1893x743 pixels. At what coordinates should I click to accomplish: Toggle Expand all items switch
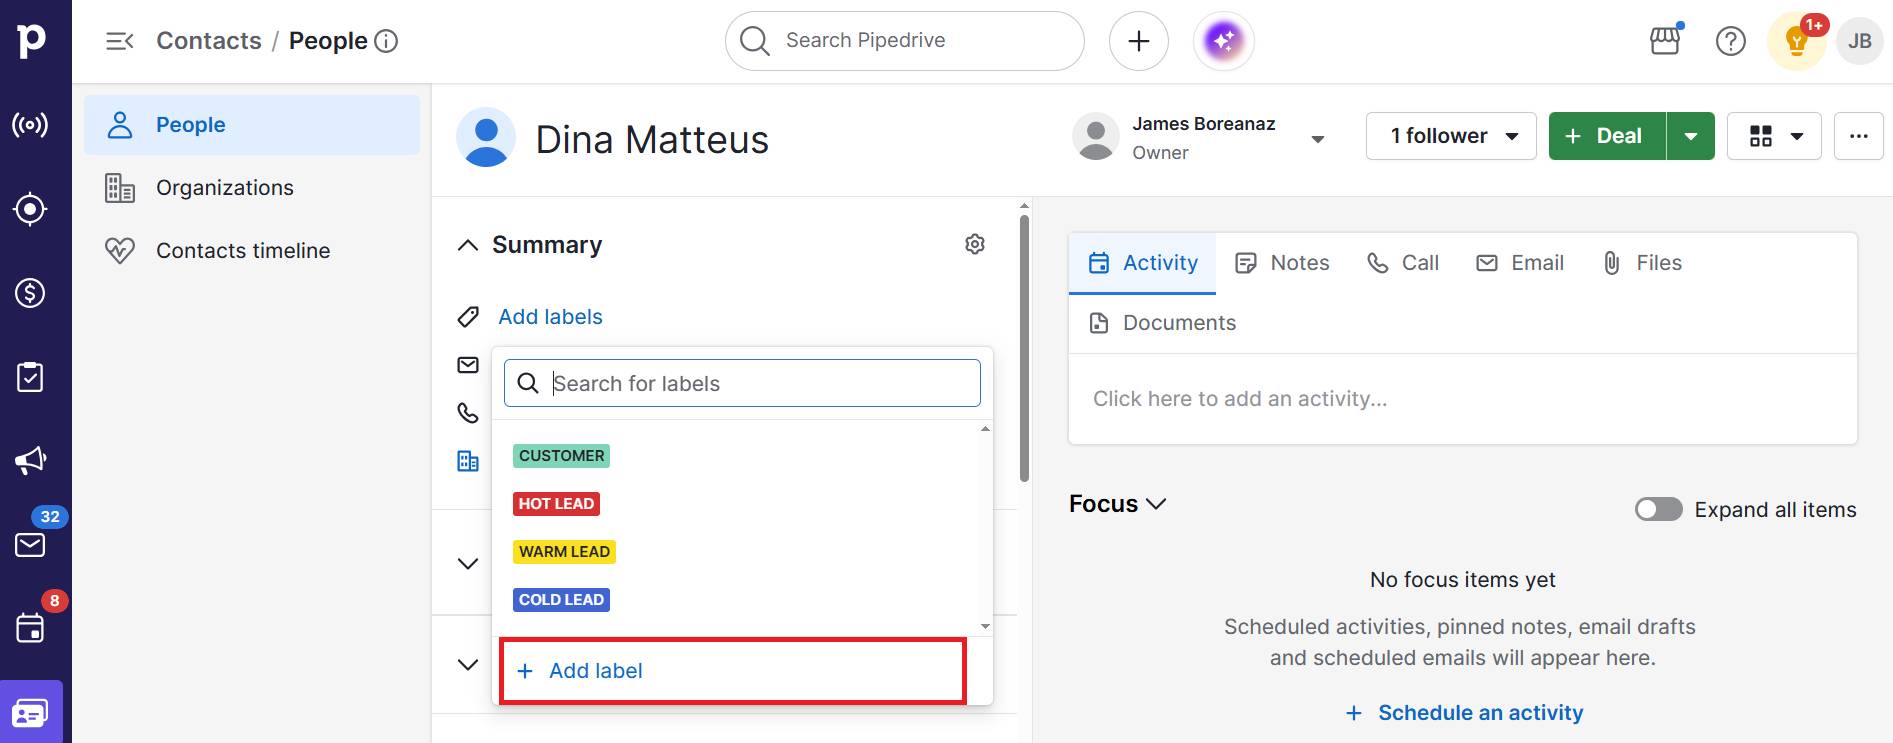[x=1658, y=509]
